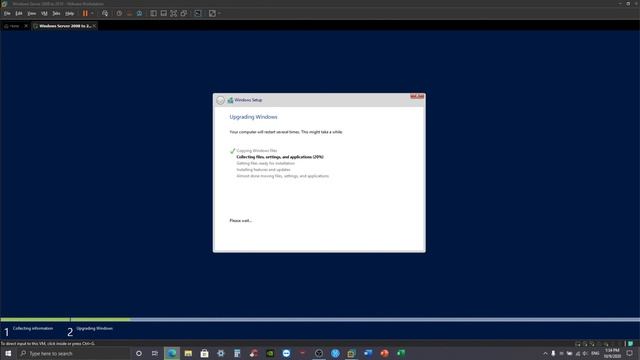The width and height of the screenshot is (640, 360).
Task: Click the back arrow in Windows Setup
Action: (x=220, y=100)
